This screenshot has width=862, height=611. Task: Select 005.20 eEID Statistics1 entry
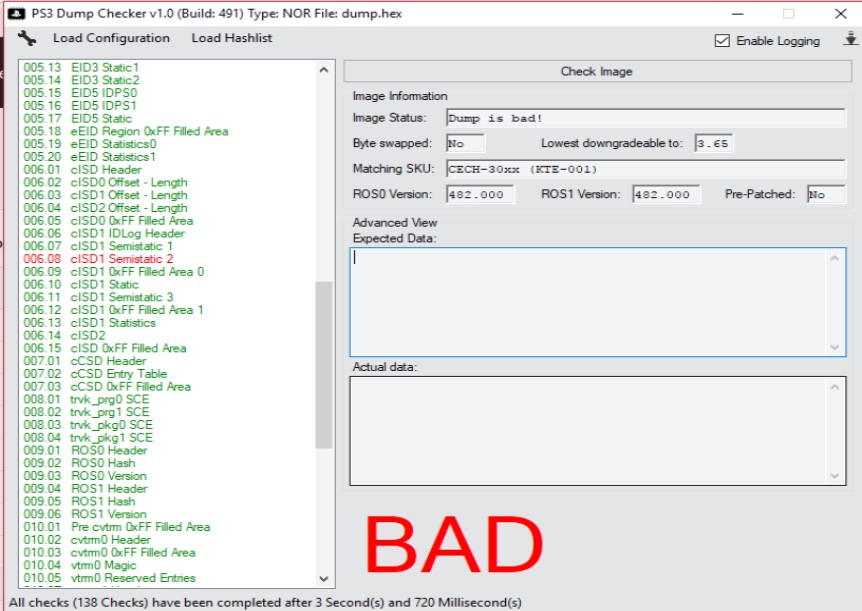[90, 156]
